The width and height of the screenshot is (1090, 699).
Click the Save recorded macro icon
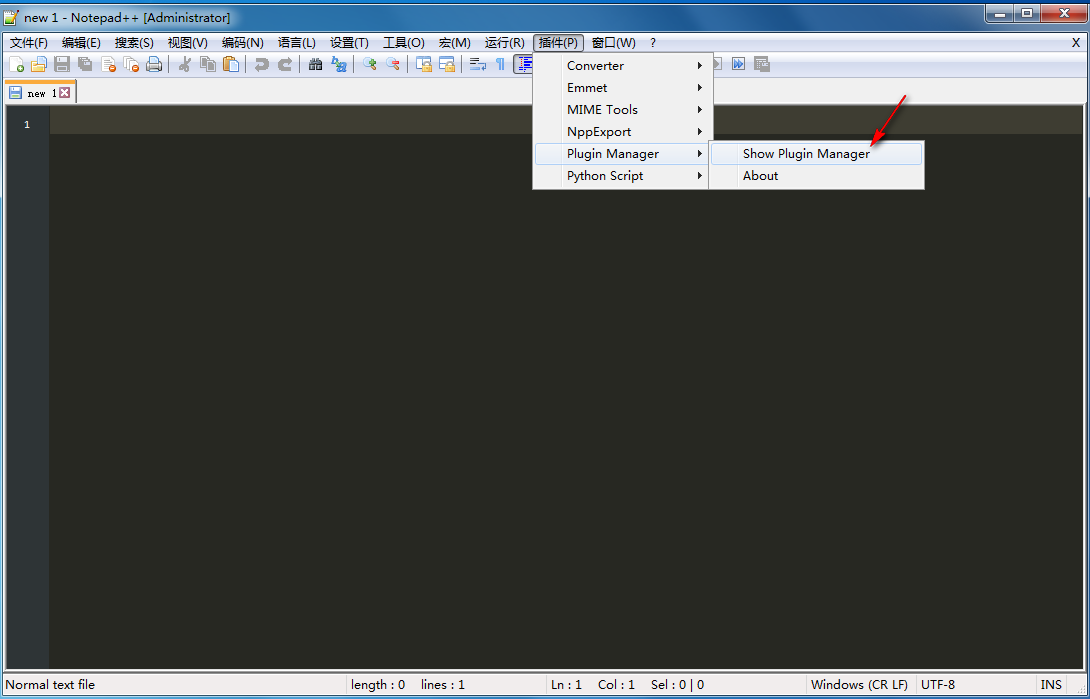[x=762, y=65]
